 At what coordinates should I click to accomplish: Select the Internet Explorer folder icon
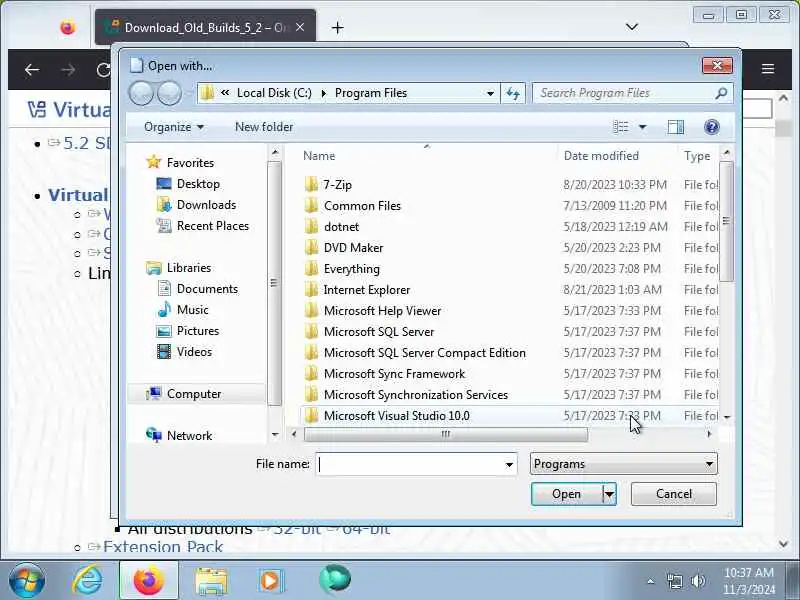311,289
